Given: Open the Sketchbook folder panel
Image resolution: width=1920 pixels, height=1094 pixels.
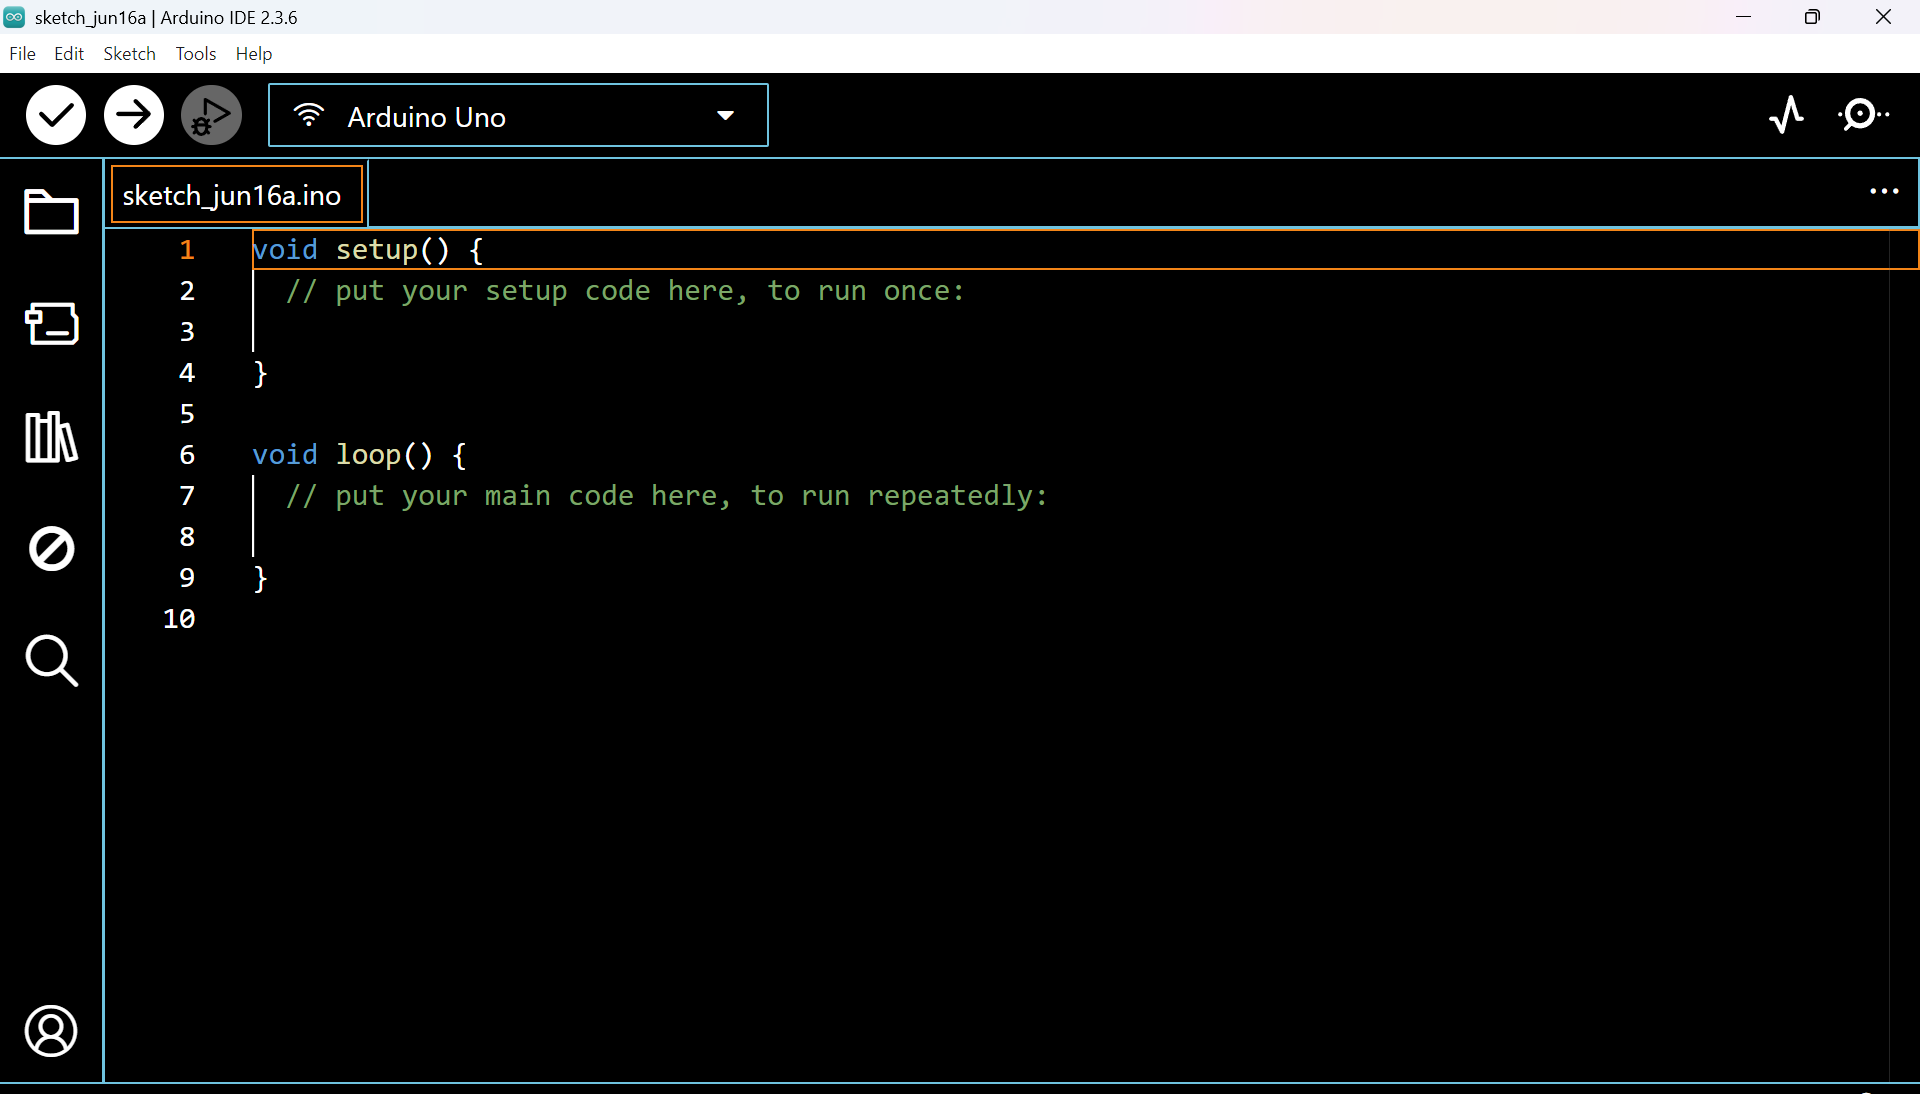Looking at the screenshot, I should tap(51, 212).
